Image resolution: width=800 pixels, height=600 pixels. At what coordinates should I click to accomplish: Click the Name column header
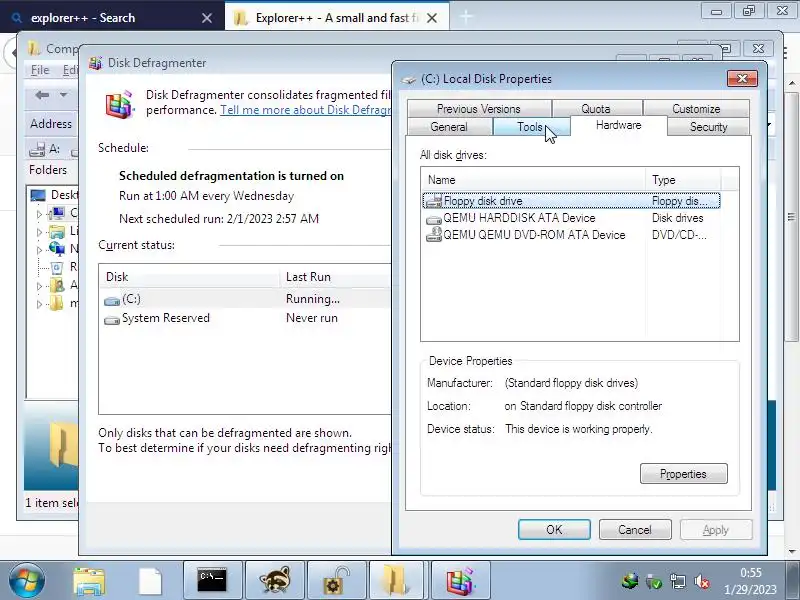click(x=533, y=180)
